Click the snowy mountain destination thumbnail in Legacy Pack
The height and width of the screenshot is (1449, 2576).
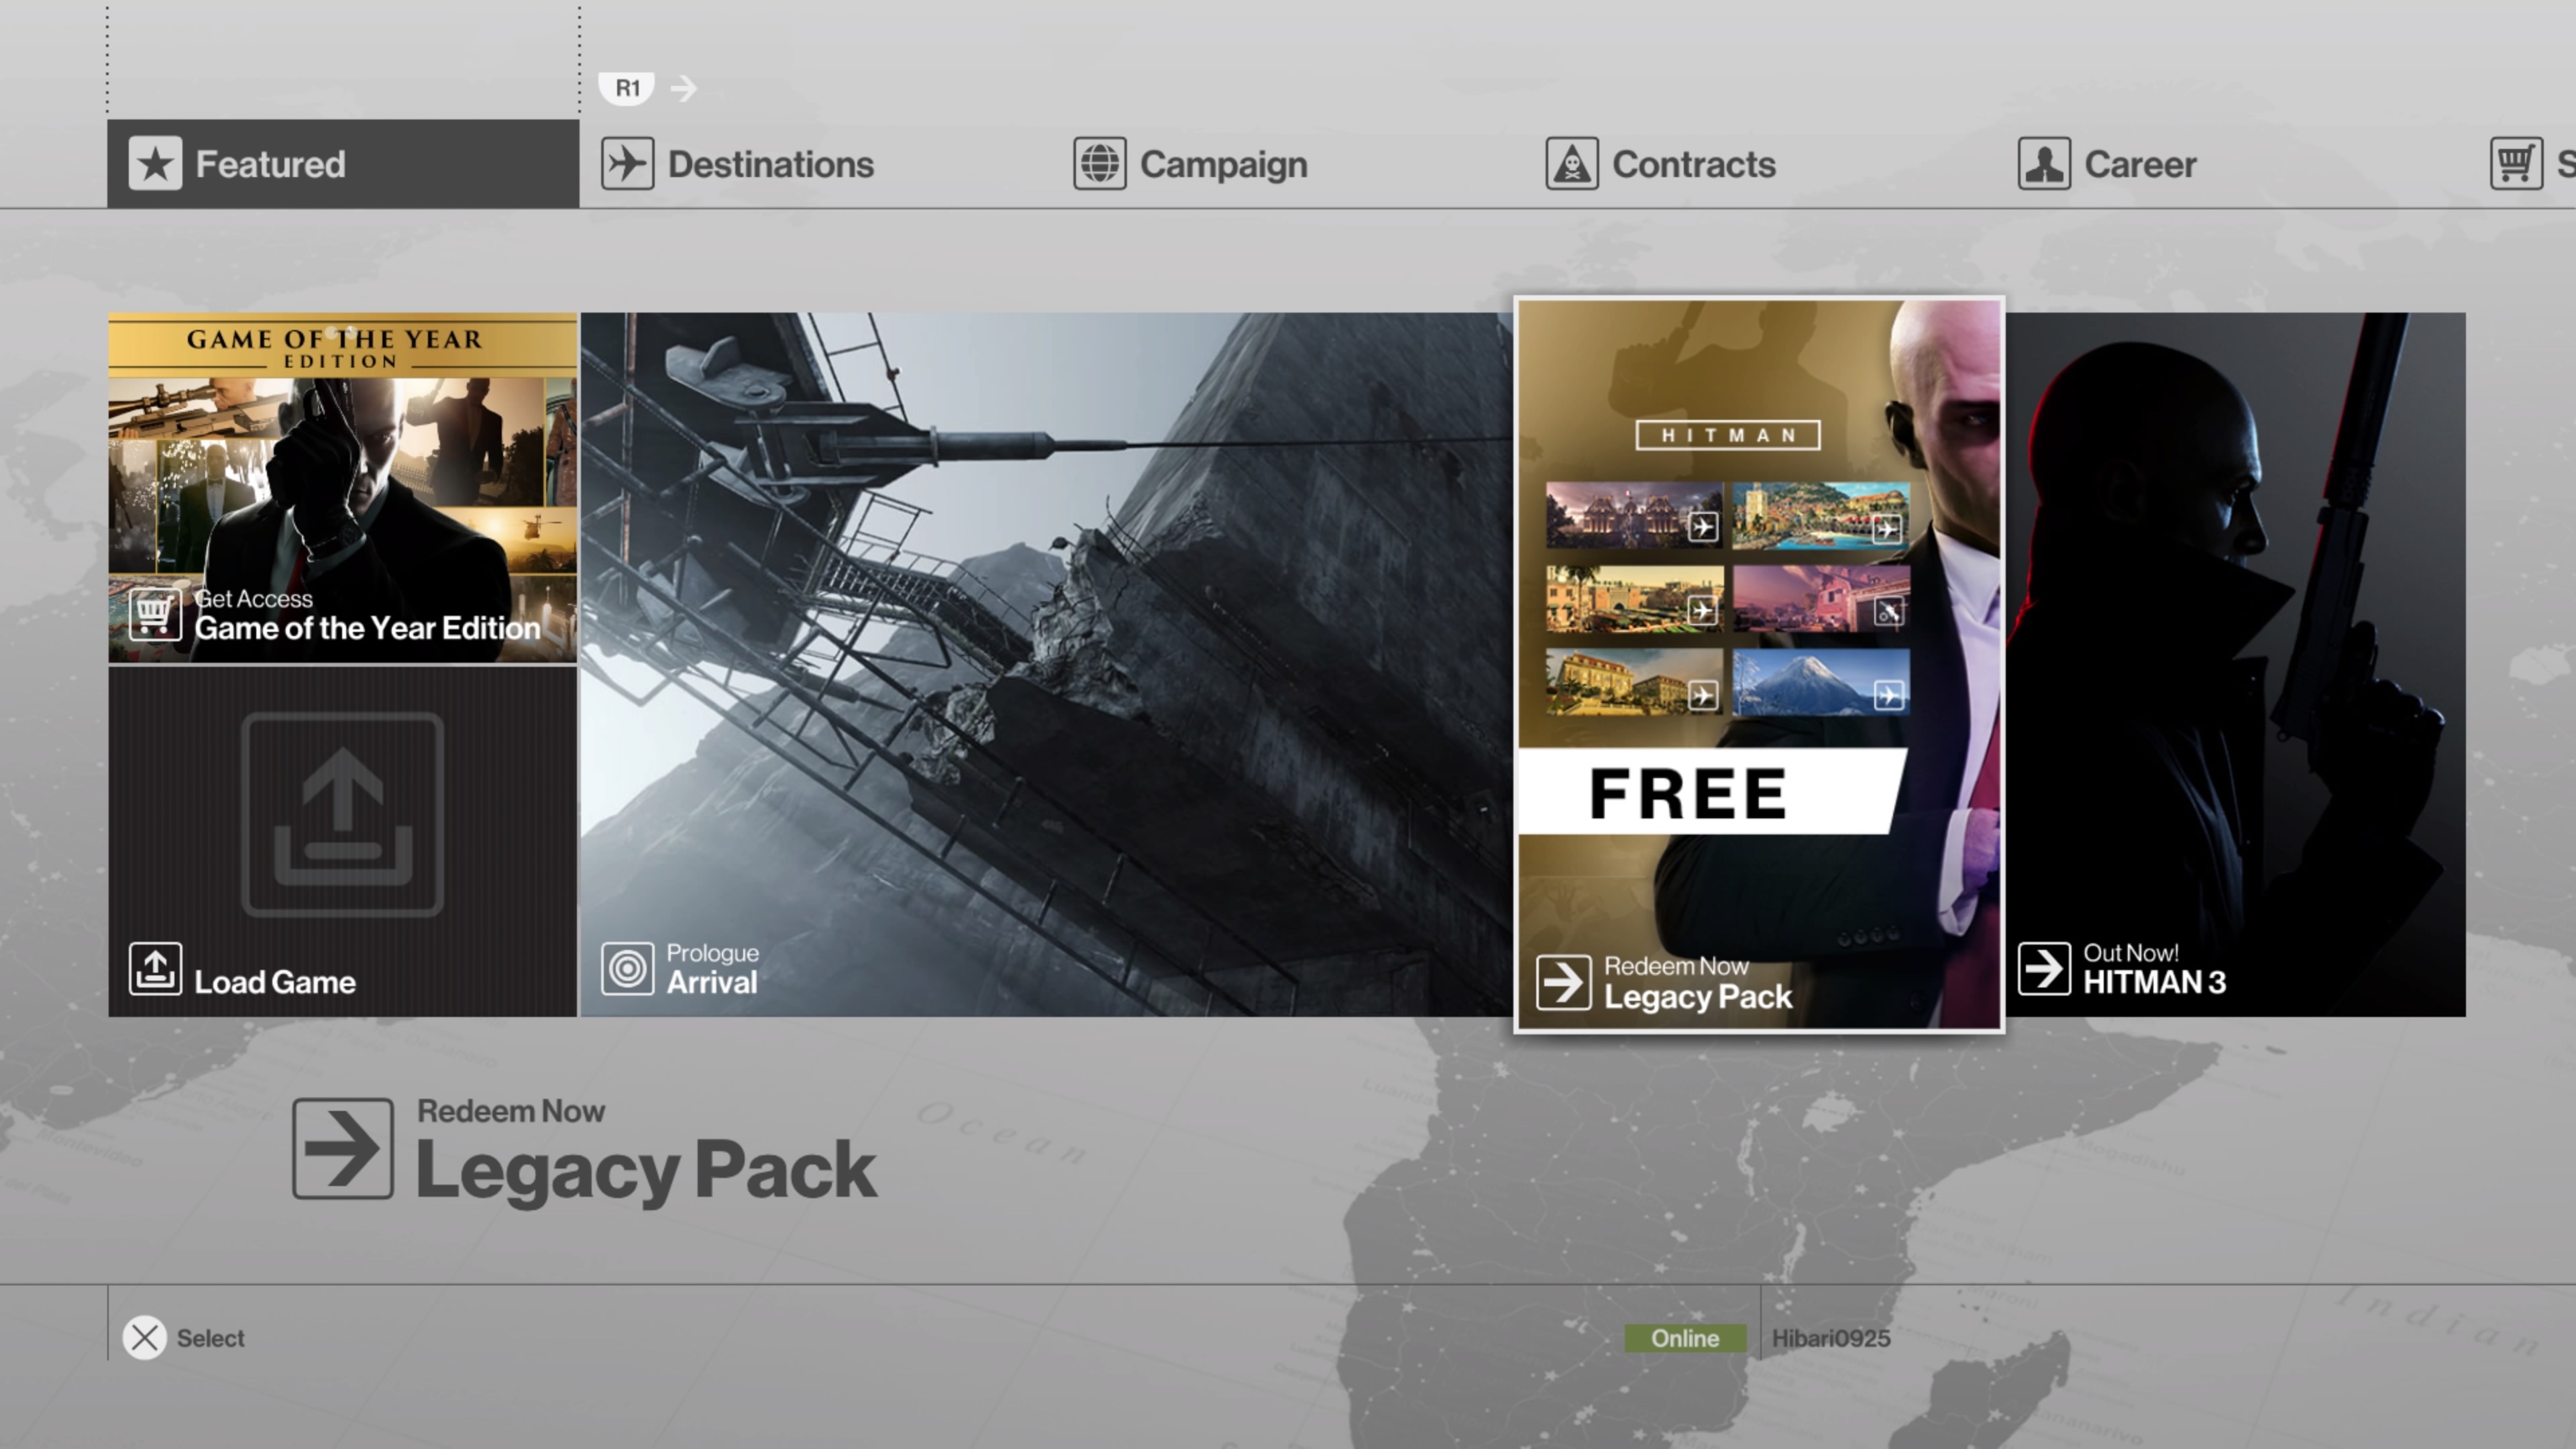tap(1821, 682)
